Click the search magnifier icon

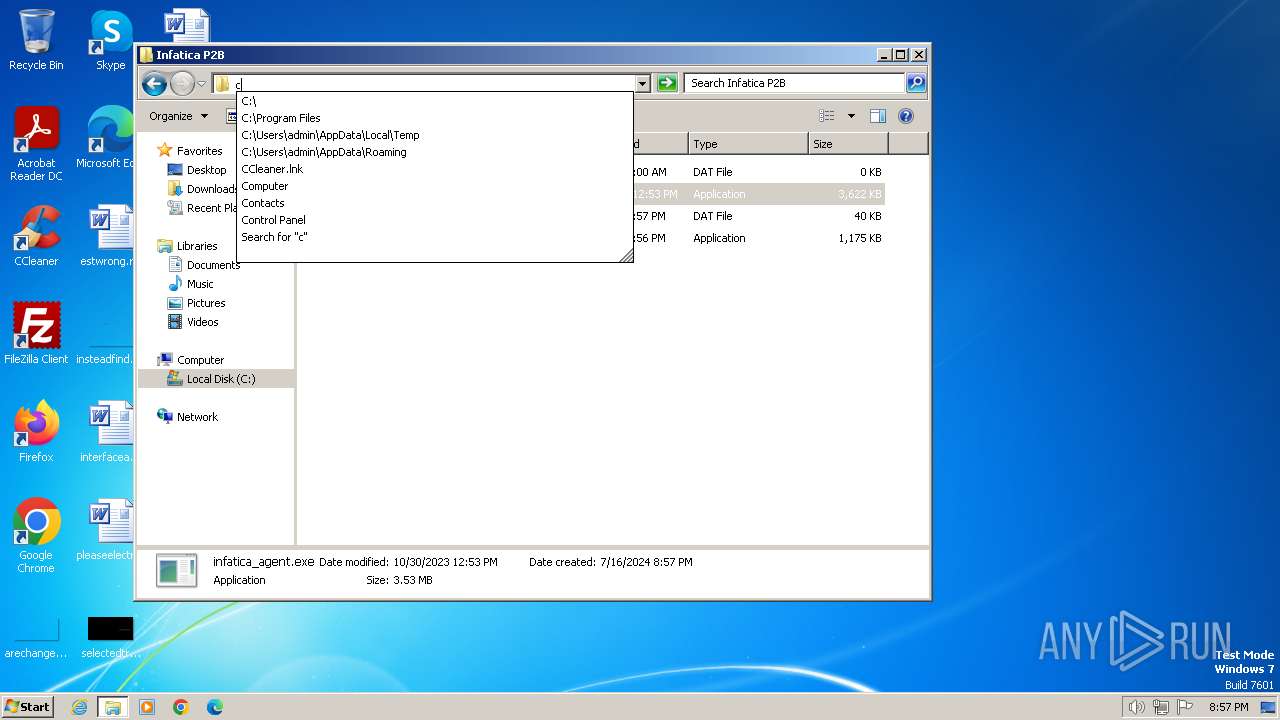pyautogui.click(x=916, y=83)
